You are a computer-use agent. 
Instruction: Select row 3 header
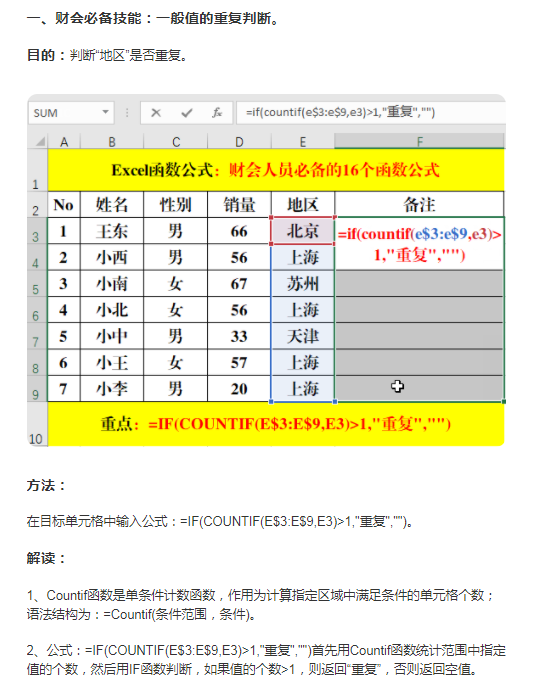pos(37,231)
